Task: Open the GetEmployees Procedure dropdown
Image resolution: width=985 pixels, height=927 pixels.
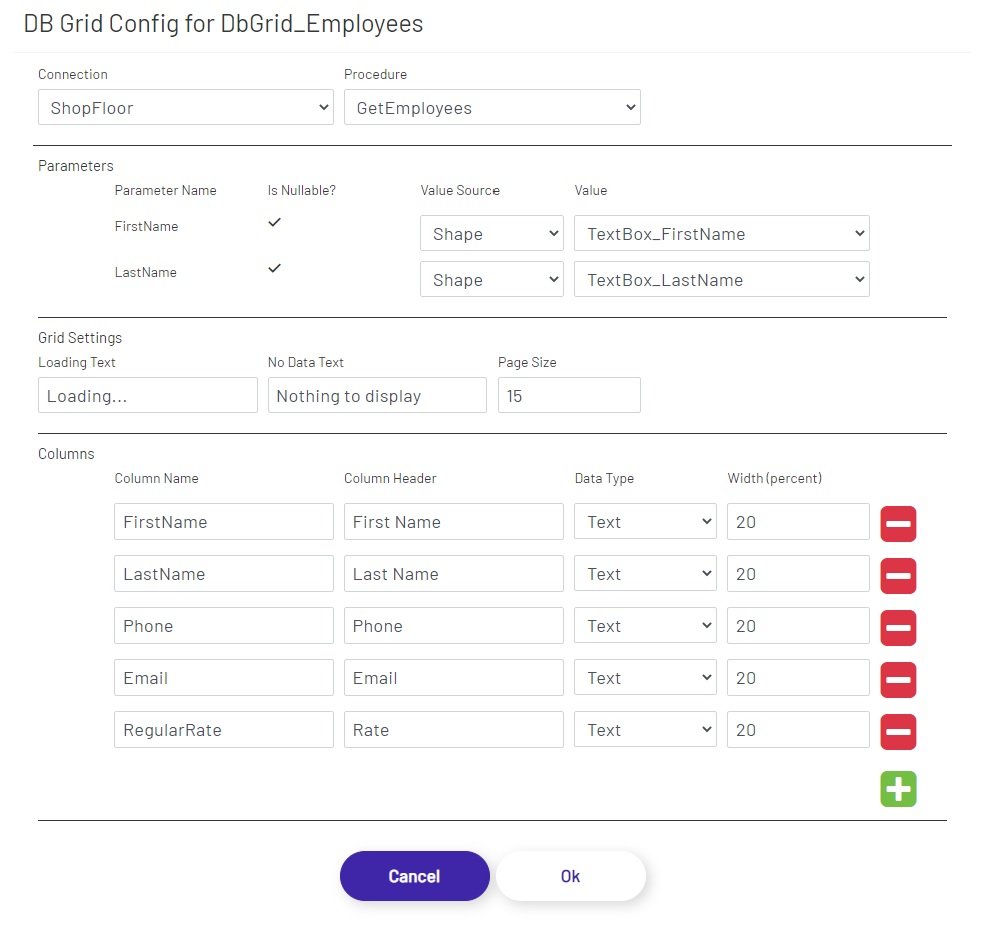Action: click(492, 107)
